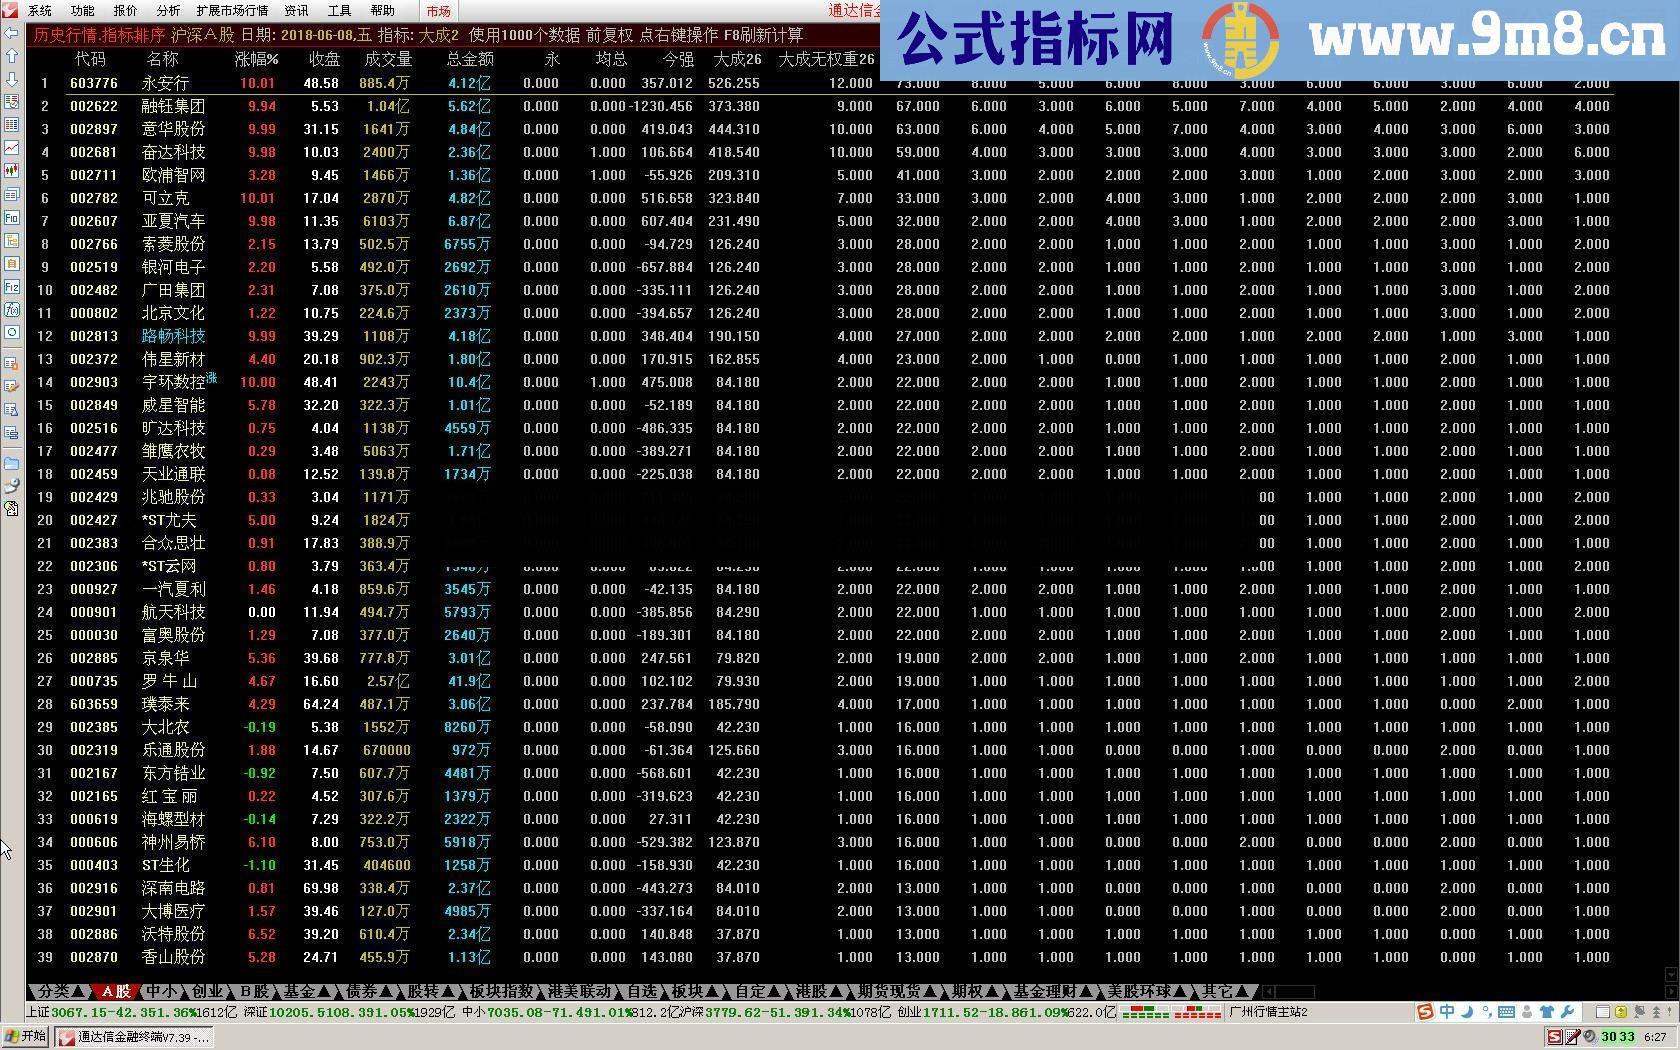Toggle Sogou full/half width moon icon
The height and width of the screenshot is (1050, 1680).
1467,1012
